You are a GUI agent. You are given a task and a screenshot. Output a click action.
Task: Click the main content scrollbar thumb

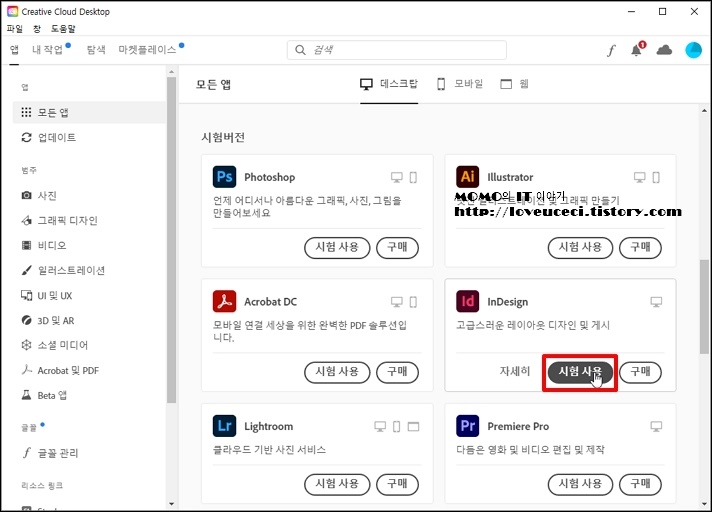point(704,306)
